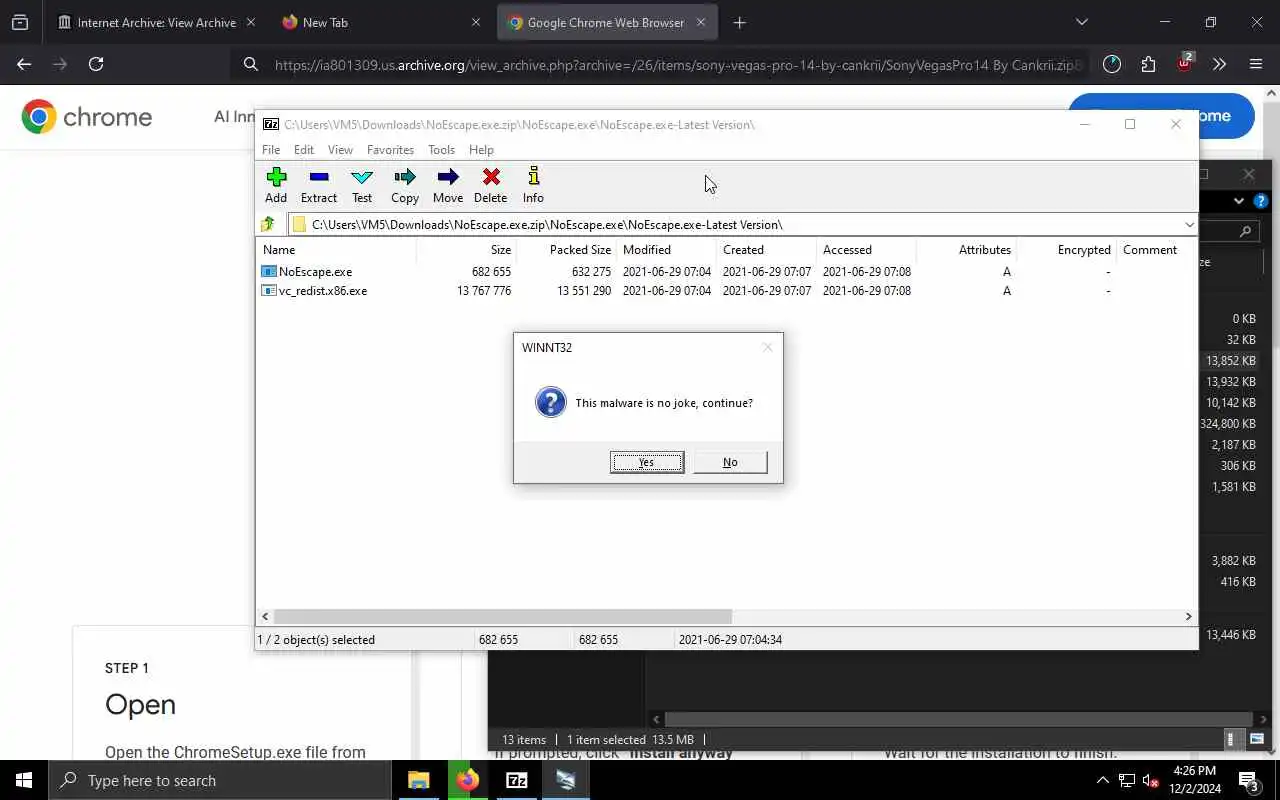Select the vc_redist.x86.exe file row
The width and height of the screenshot is (1280, 800).
pyautogui.click(x=727, y=291)
